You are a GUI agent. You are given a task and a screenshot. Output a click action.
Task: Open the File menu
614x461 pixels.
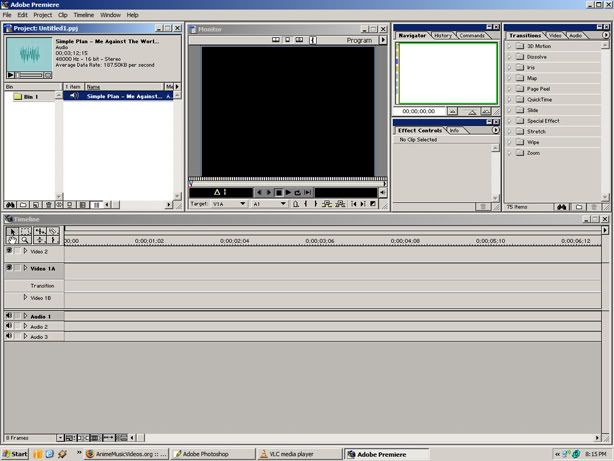click(7, 15)
